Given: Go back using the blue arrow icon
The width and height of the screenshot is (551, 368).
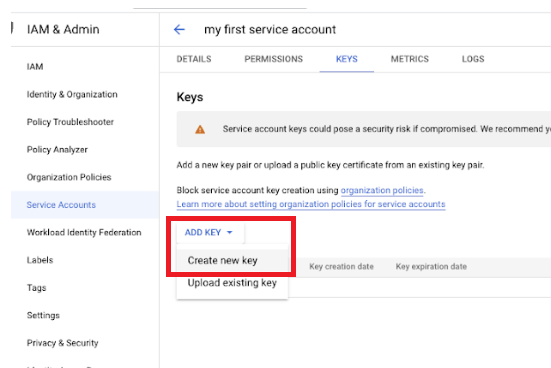Looking at the screenshot, I should point(179,30).
